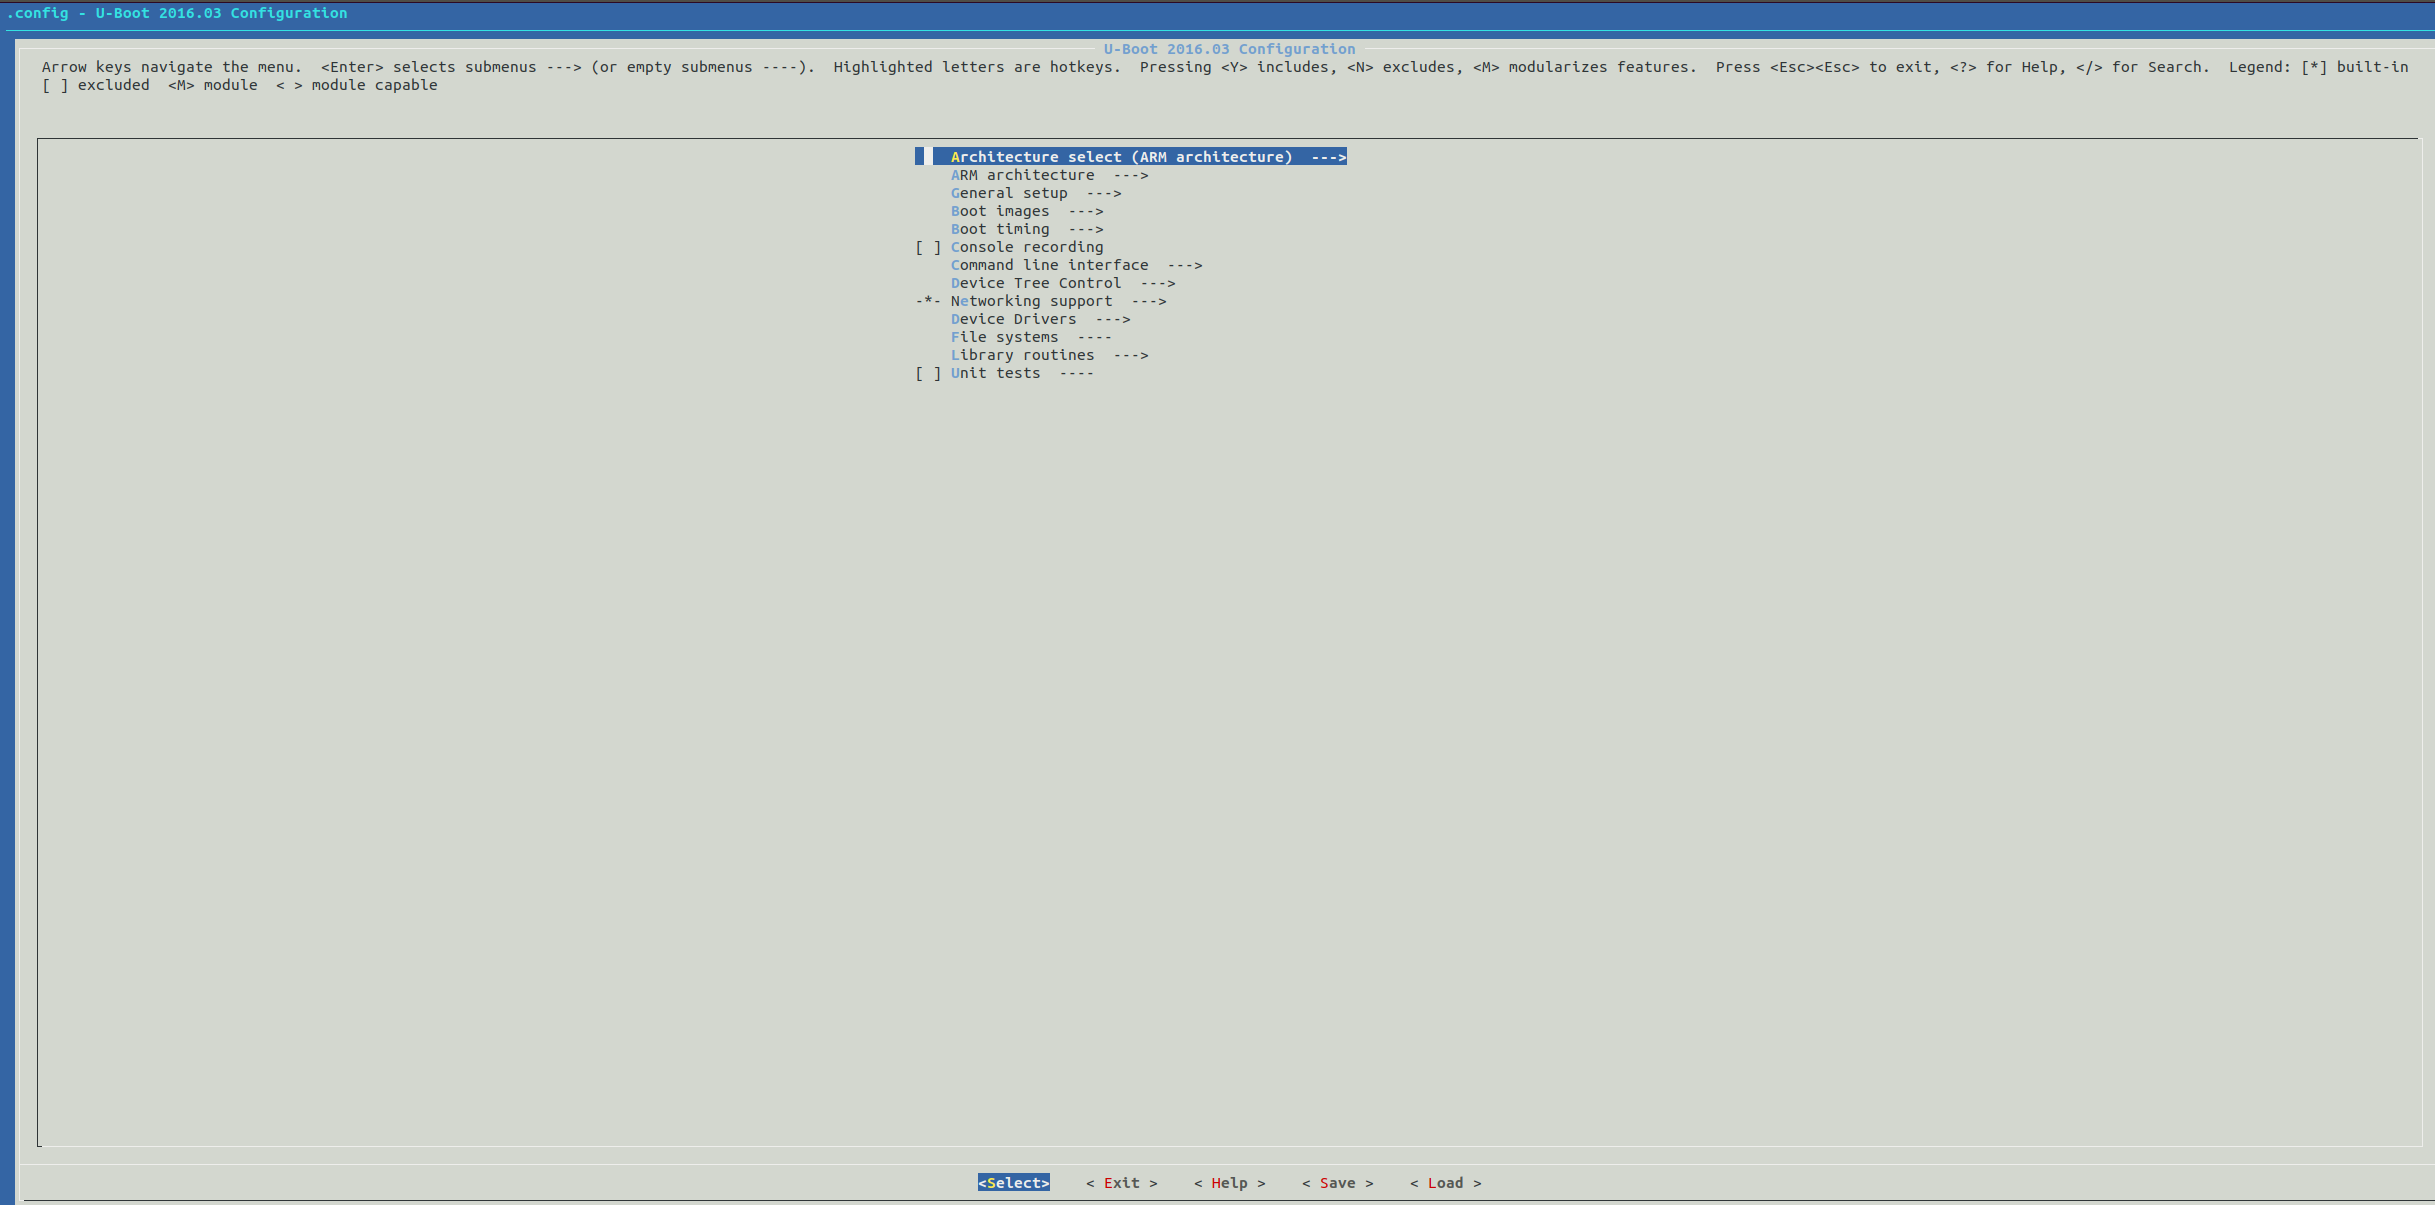The image size is (2435, 1205).
Task: Expand General setup submenu arrow
Action: tap(1104, 193)
